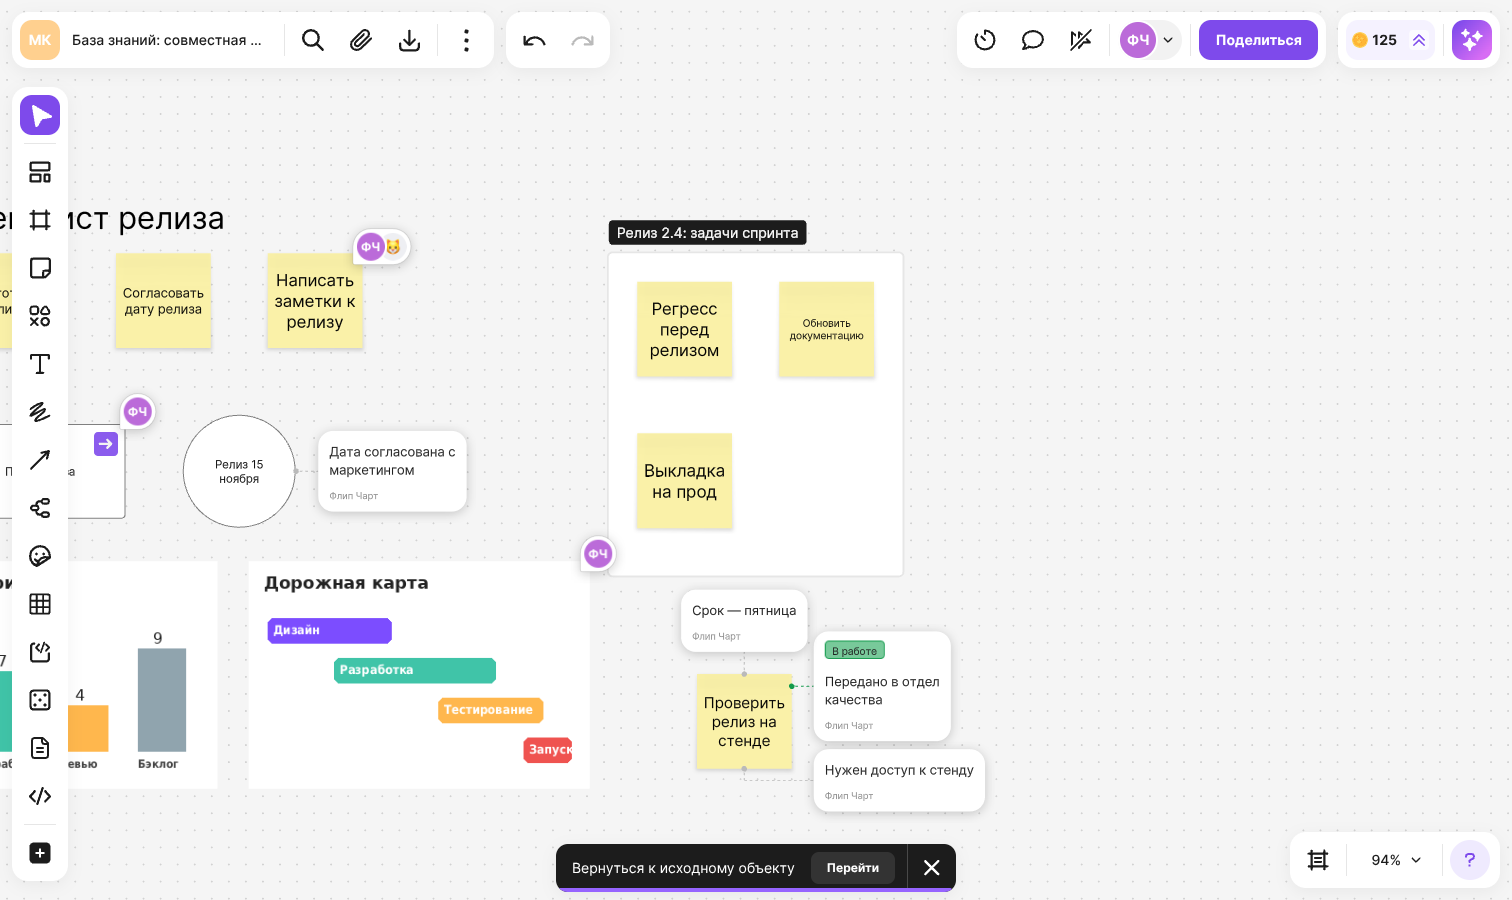Select the Релиз 15 ноября circle
The width and height of the screenshot is (1512, 900).
[x=239, y=471]
